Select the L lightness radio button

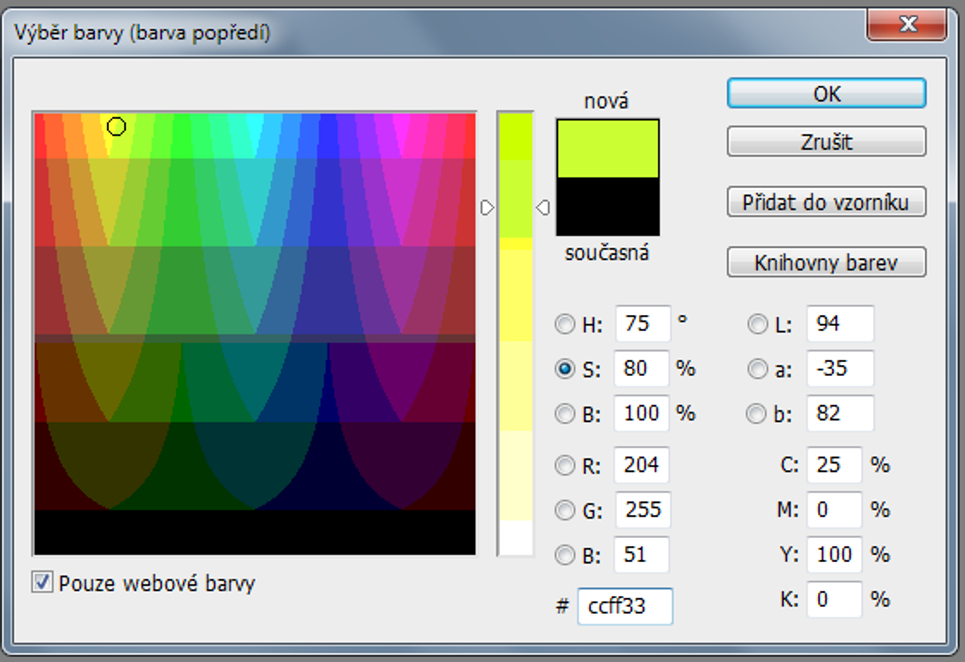757,325
